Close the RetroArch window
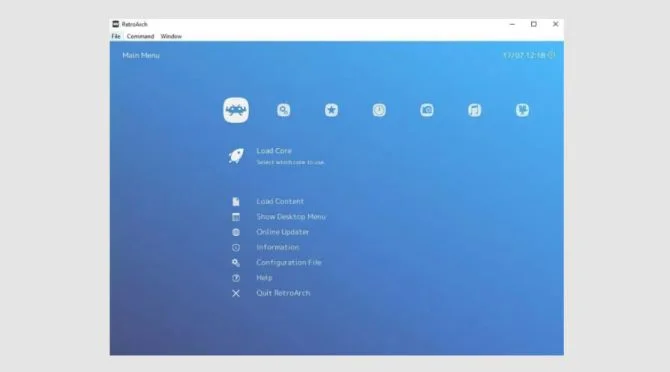Image resolution: width=670 pixels, height=372 pixels. coord(555,24)
